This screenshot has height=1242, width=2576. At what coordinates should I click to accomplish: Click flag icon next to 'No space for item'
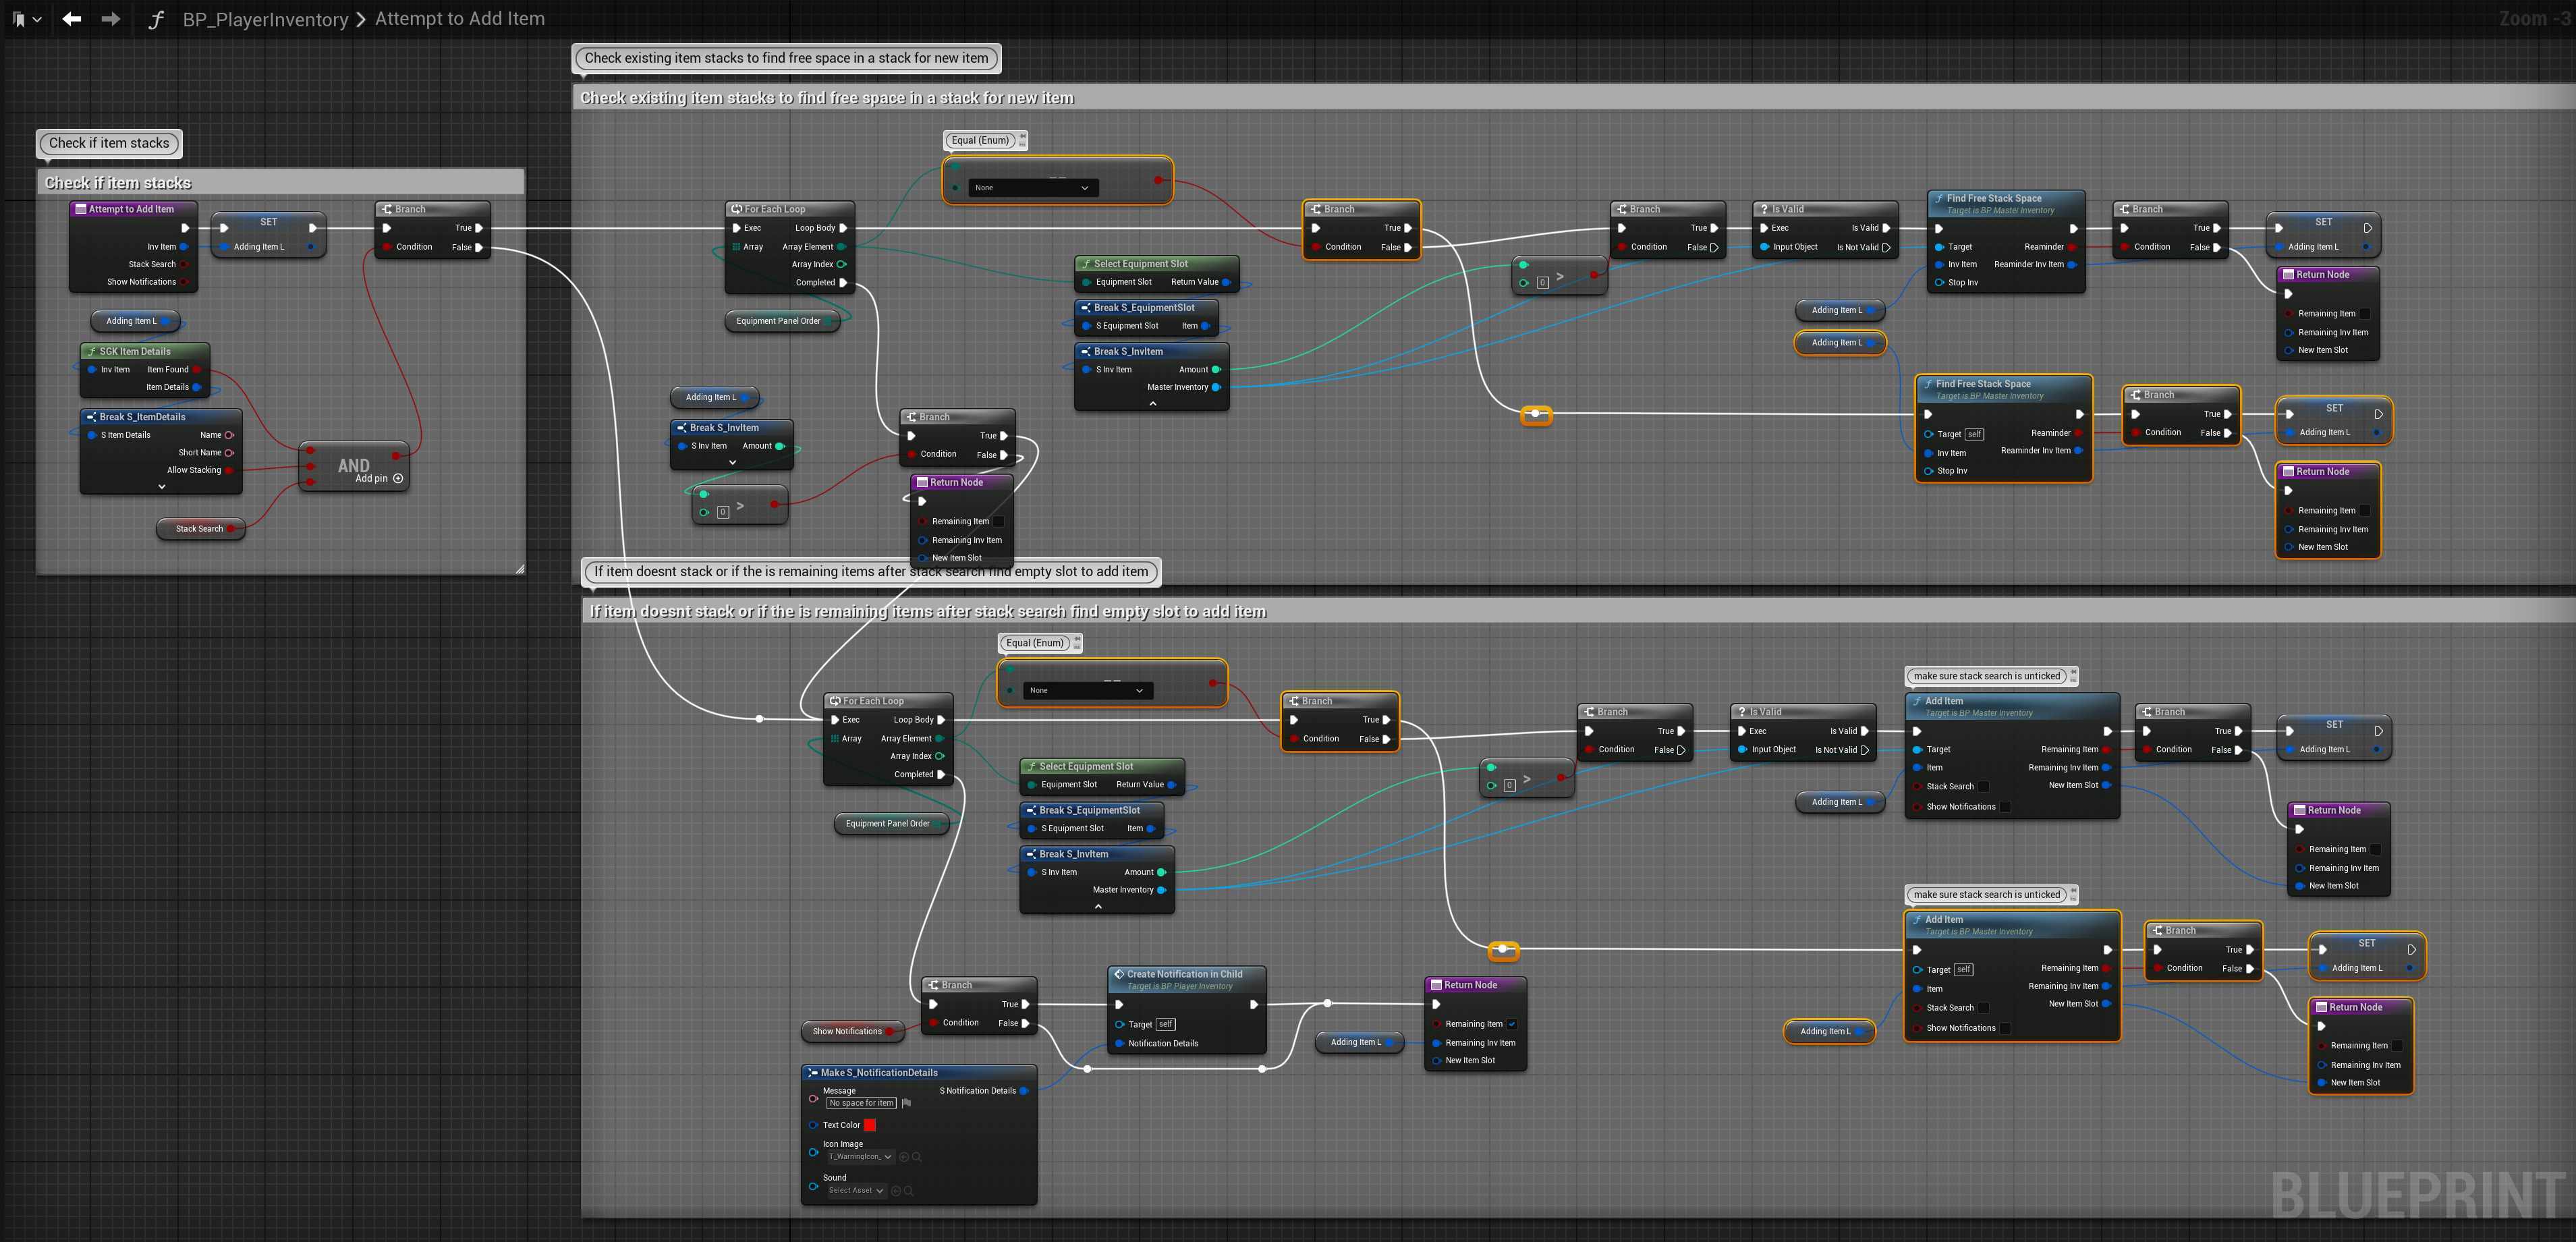coord(907,1103)
